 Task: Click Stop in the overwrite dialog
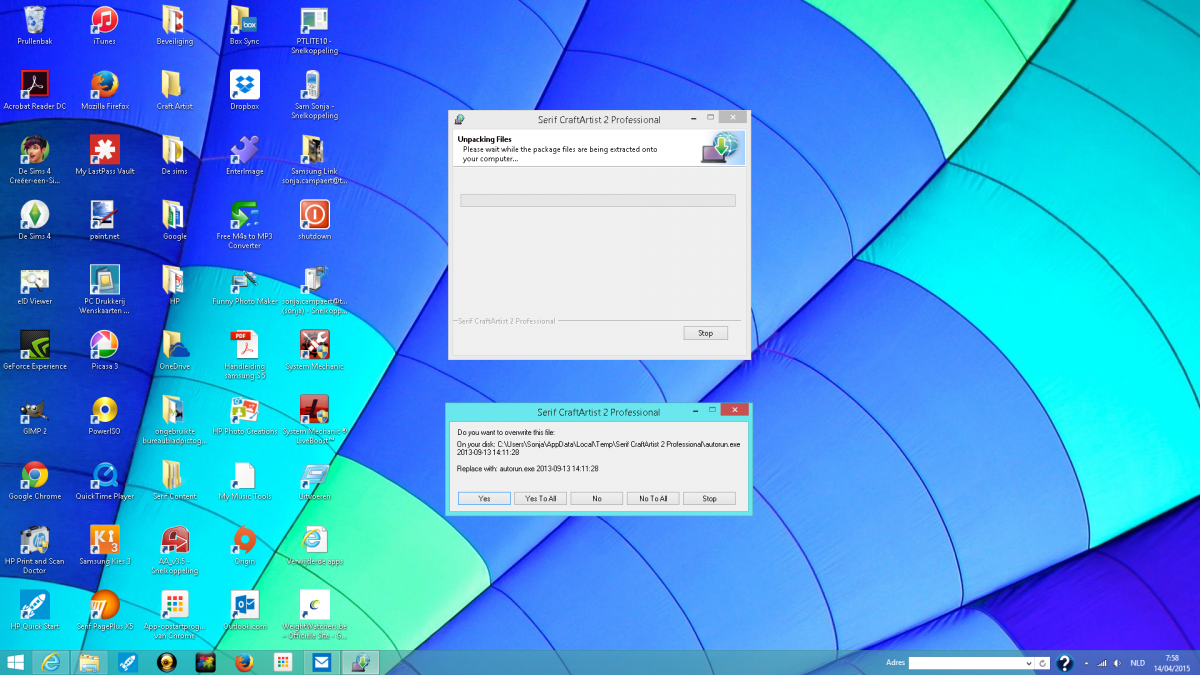click(x=709, y=498)
